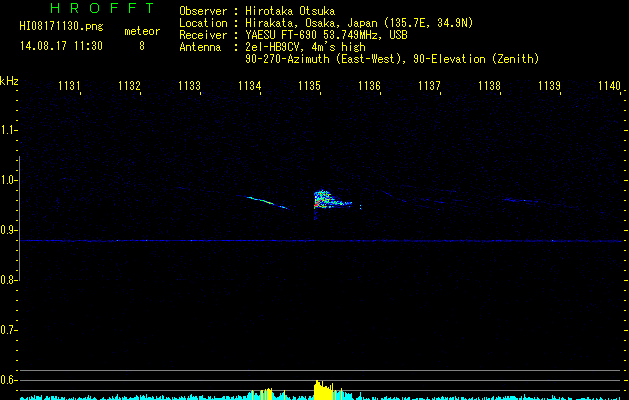629x400 pixels.
Task: Click the 1138 time axis label
Action: click(489, 85)
